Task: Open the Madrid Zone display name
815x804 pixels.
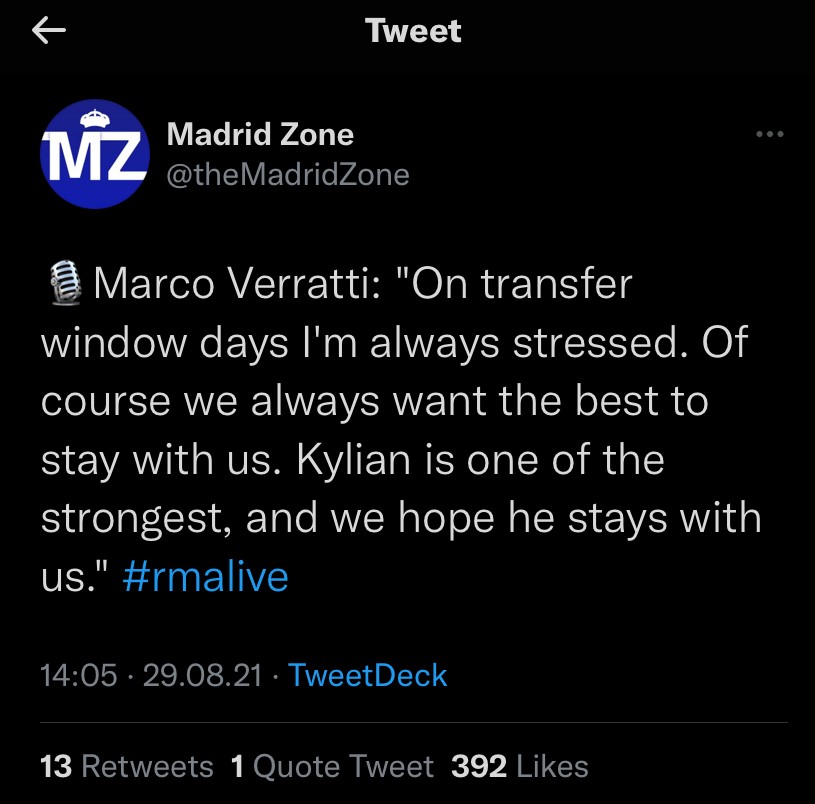Action: click(260, 133)
